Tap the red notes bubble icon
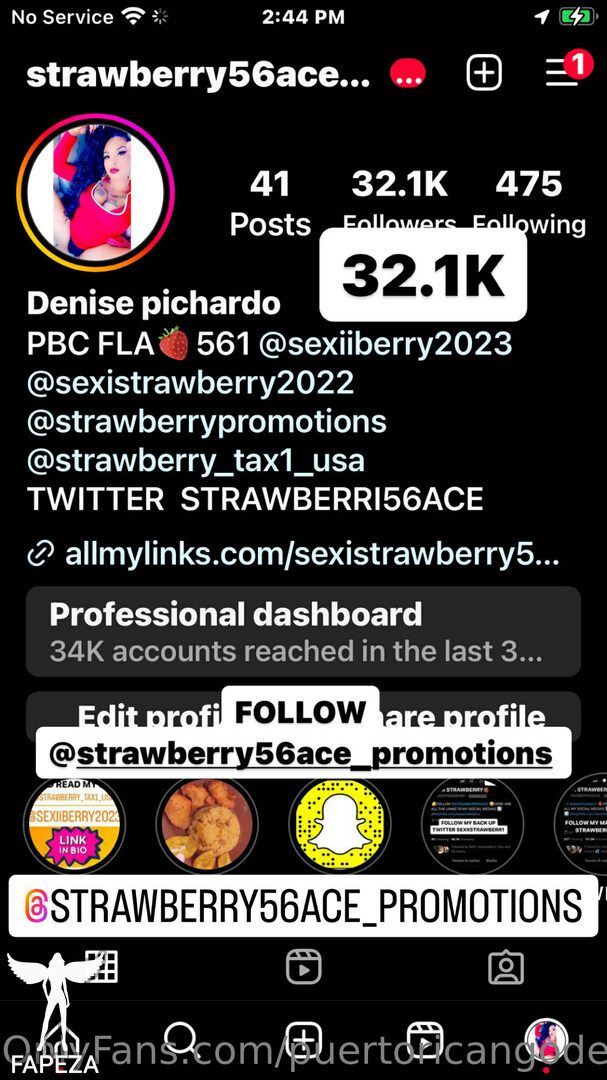This screenshot has height=1080, width=607. [x=408, y=74]
